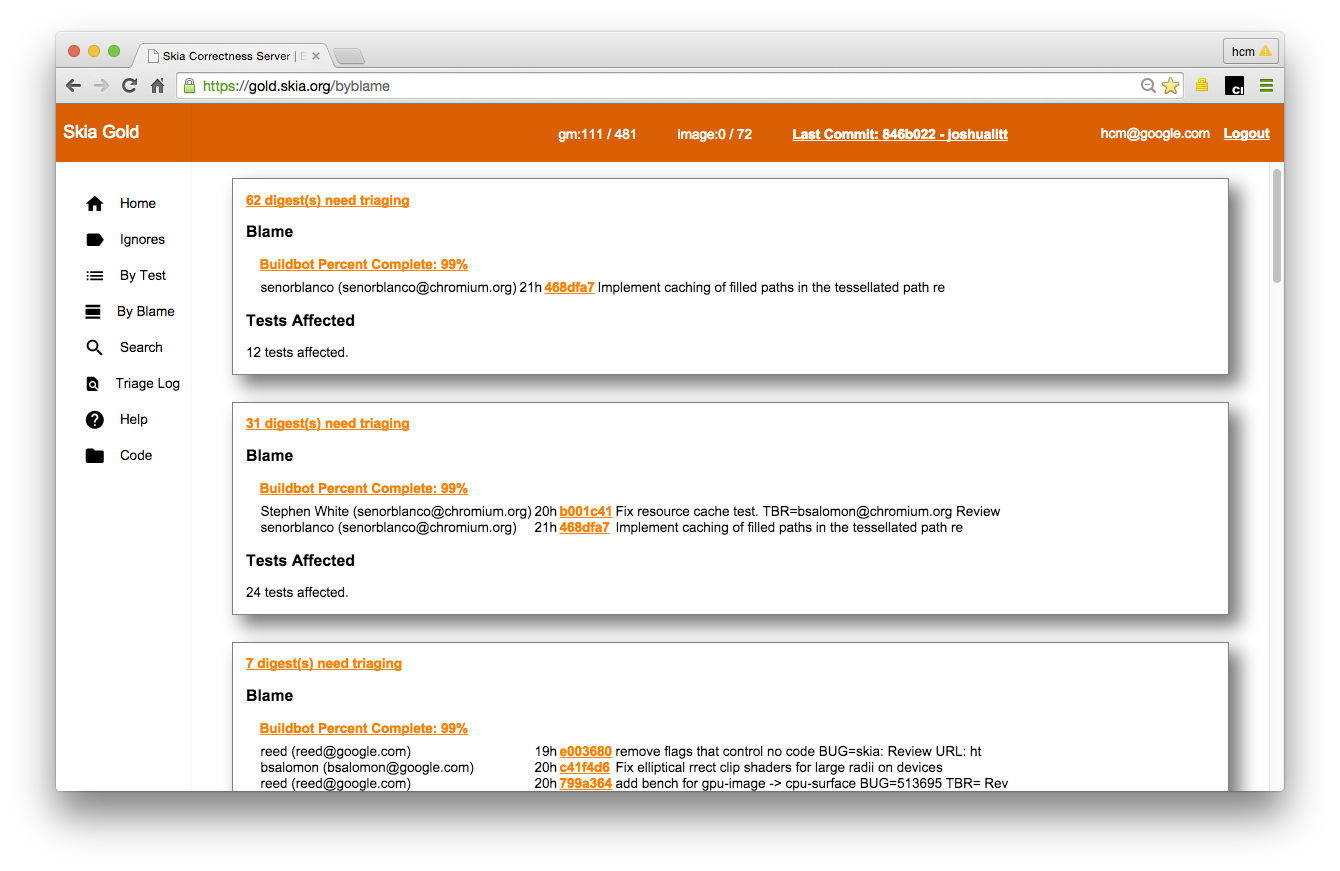Reload the page in browser toolbar
This screenshot has width=1340, height=871.
[x=129, y=86]
